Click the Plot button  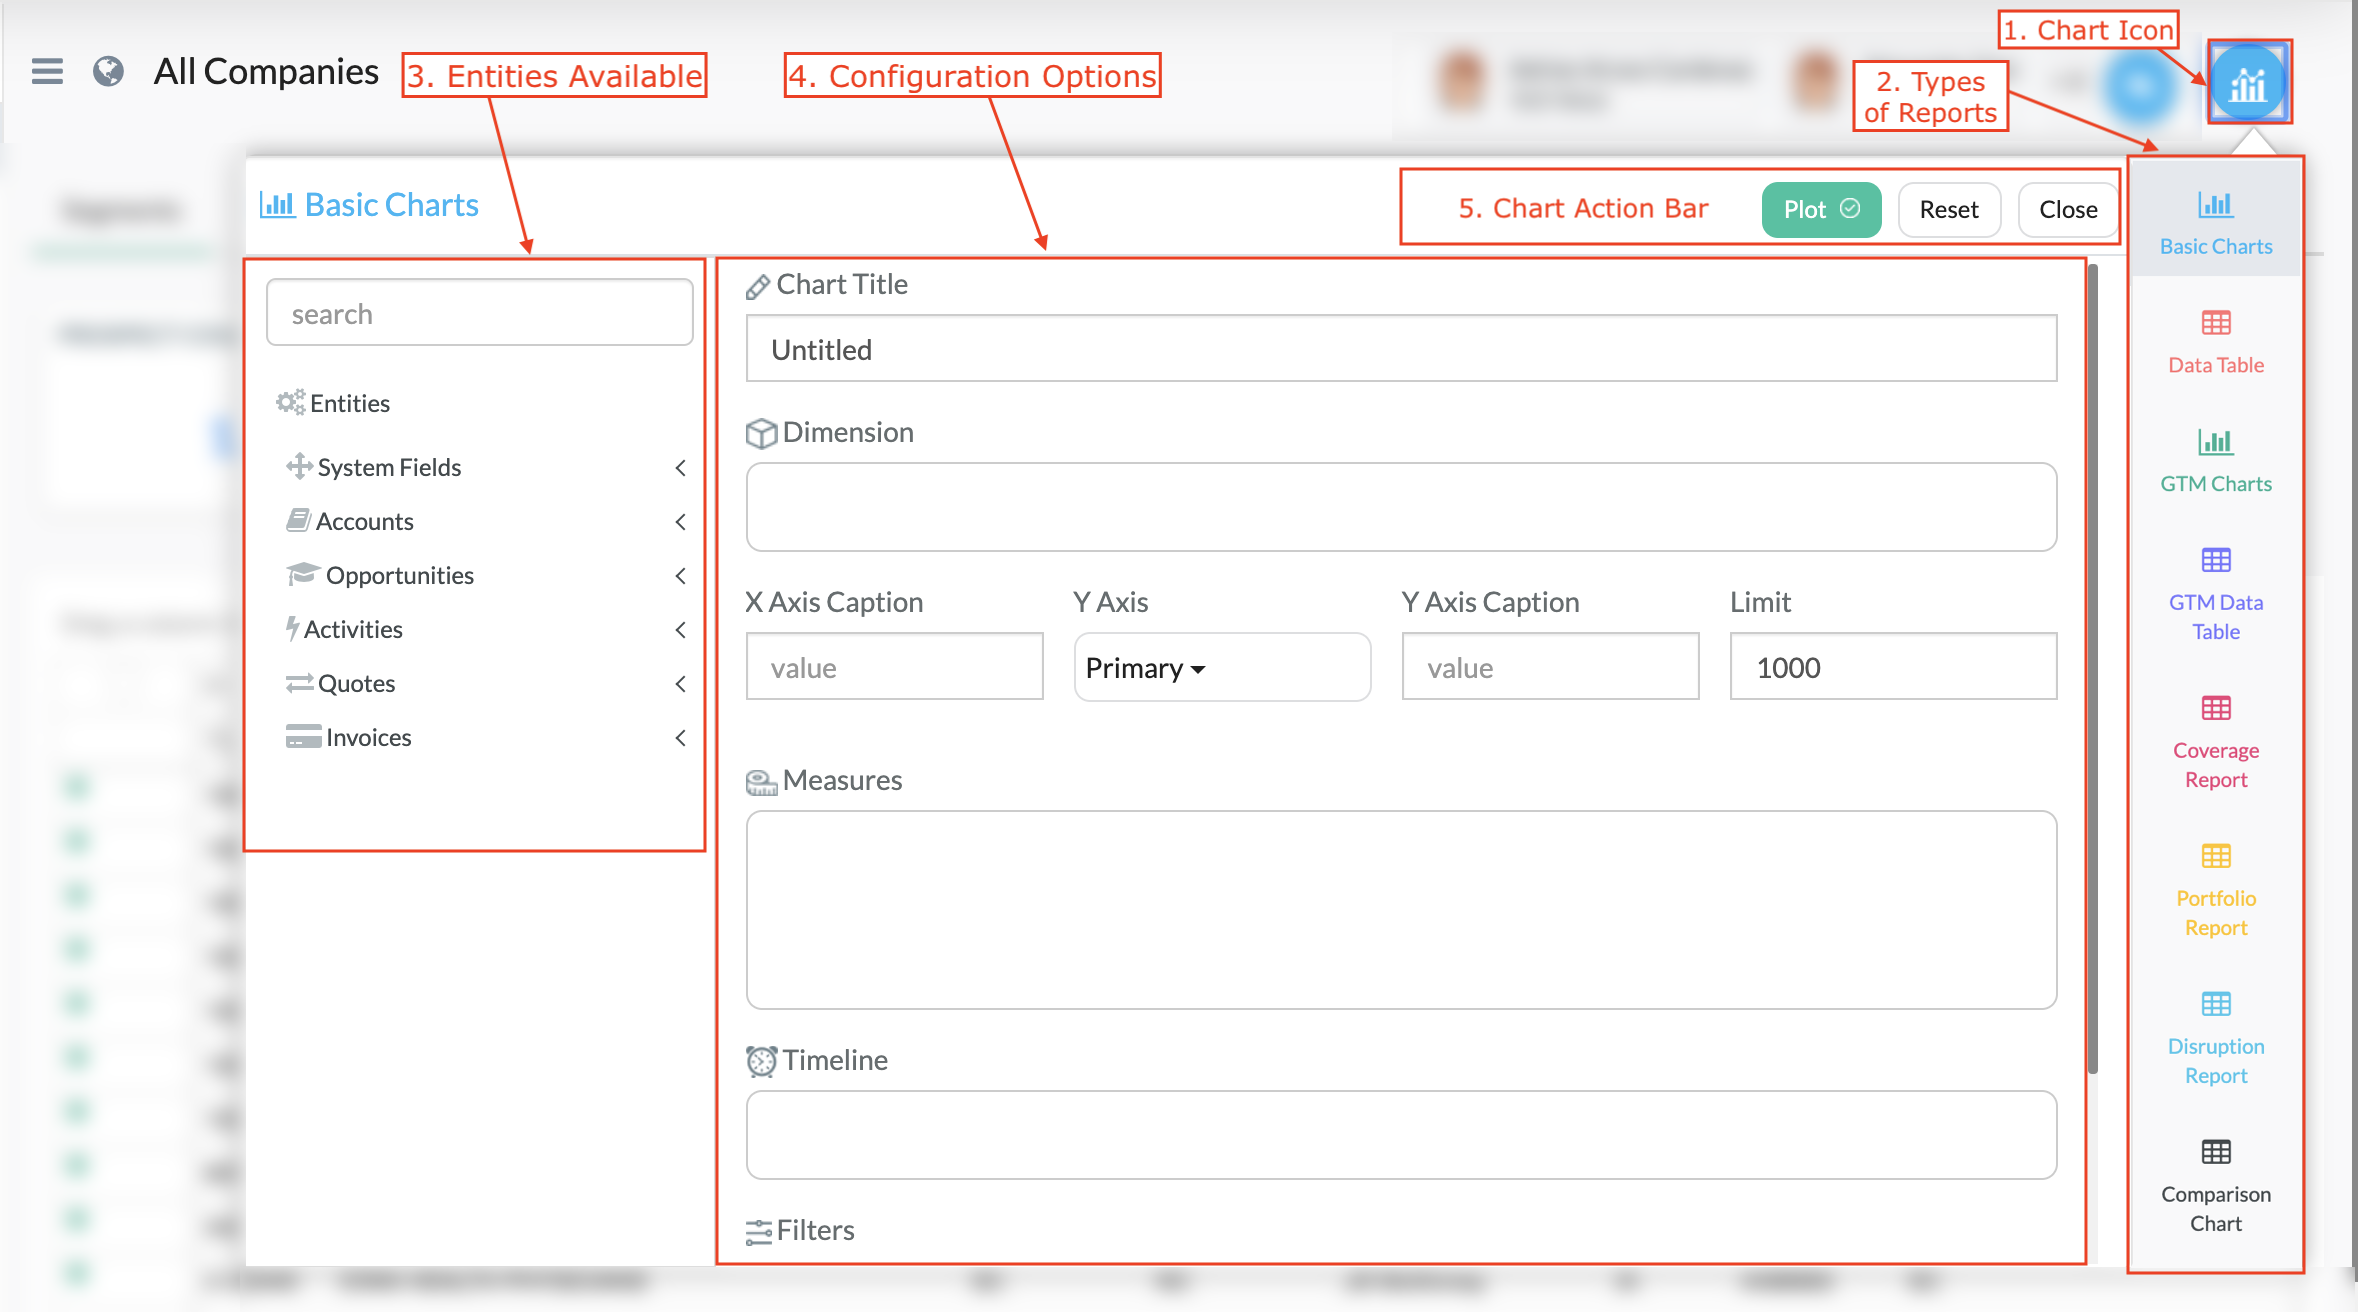[x=1821, y=209]
